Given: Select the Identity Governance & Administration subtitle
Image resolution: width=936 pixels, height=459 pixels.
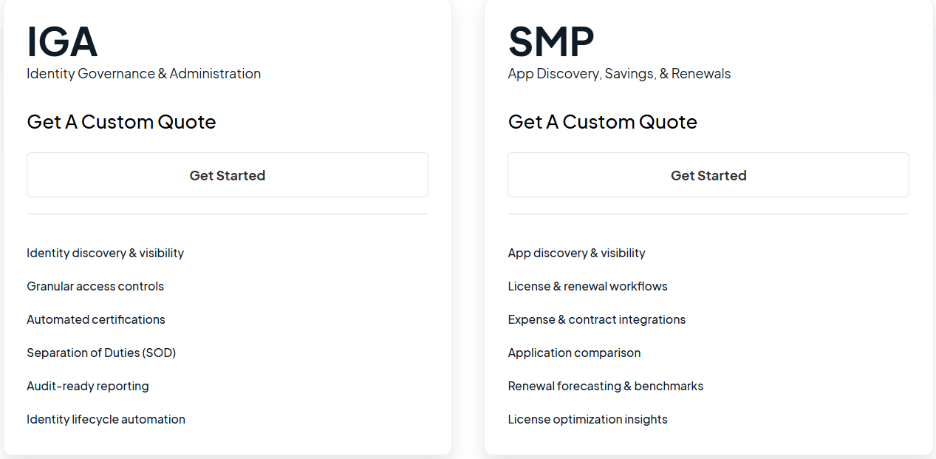Looking at the screenshot, I should (143, 74).
